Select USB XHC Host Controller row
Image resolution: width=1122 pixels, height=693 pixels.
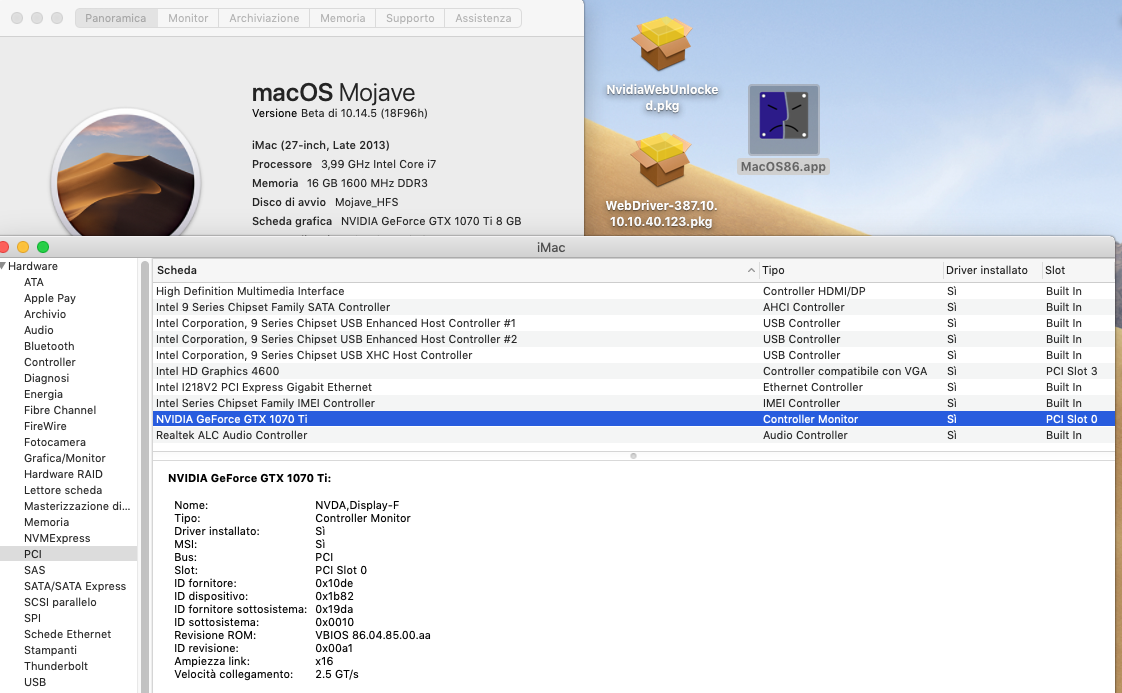pos(633,355)
